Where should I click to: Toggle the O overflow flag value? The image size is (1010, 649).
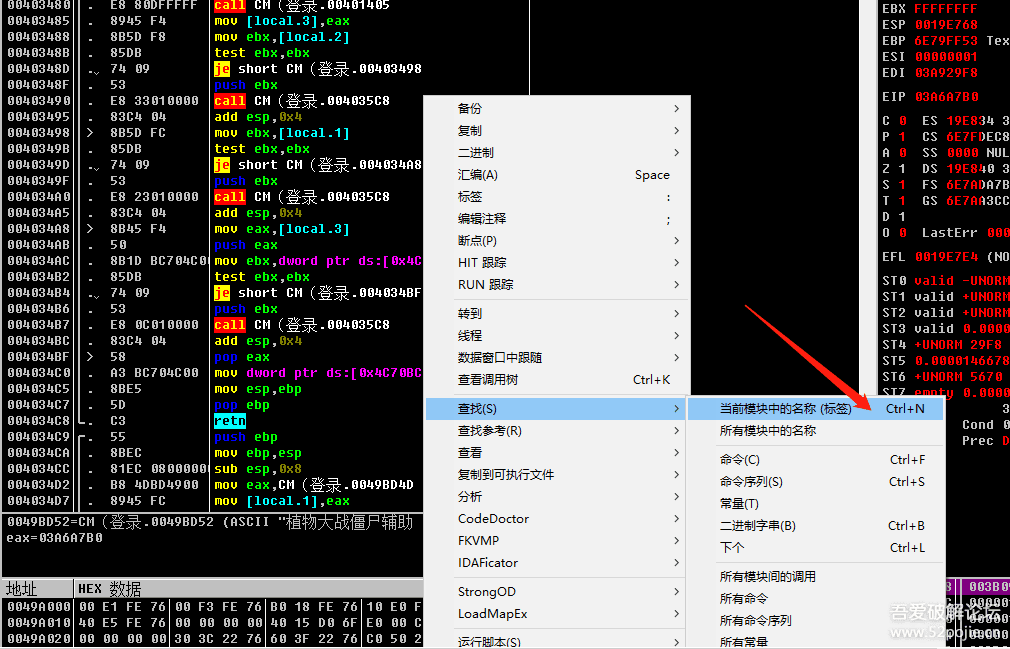pos(903,233)
